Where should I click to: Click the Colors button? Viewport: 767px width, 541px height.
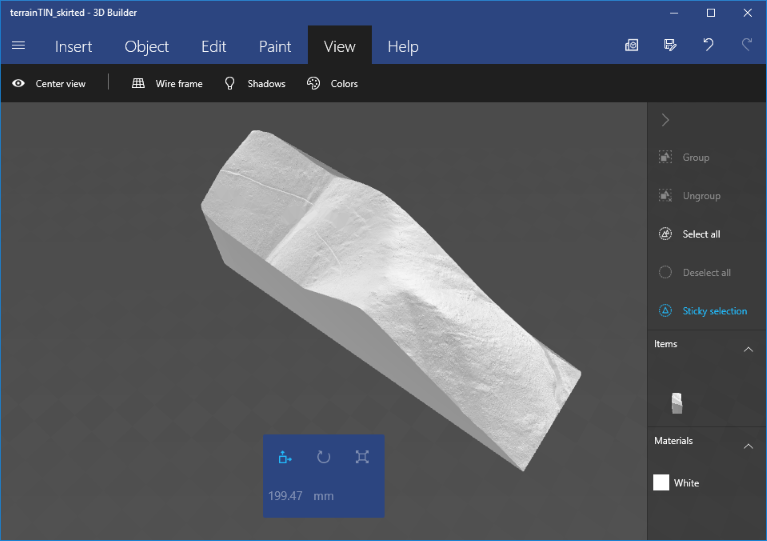click(332, 84)
